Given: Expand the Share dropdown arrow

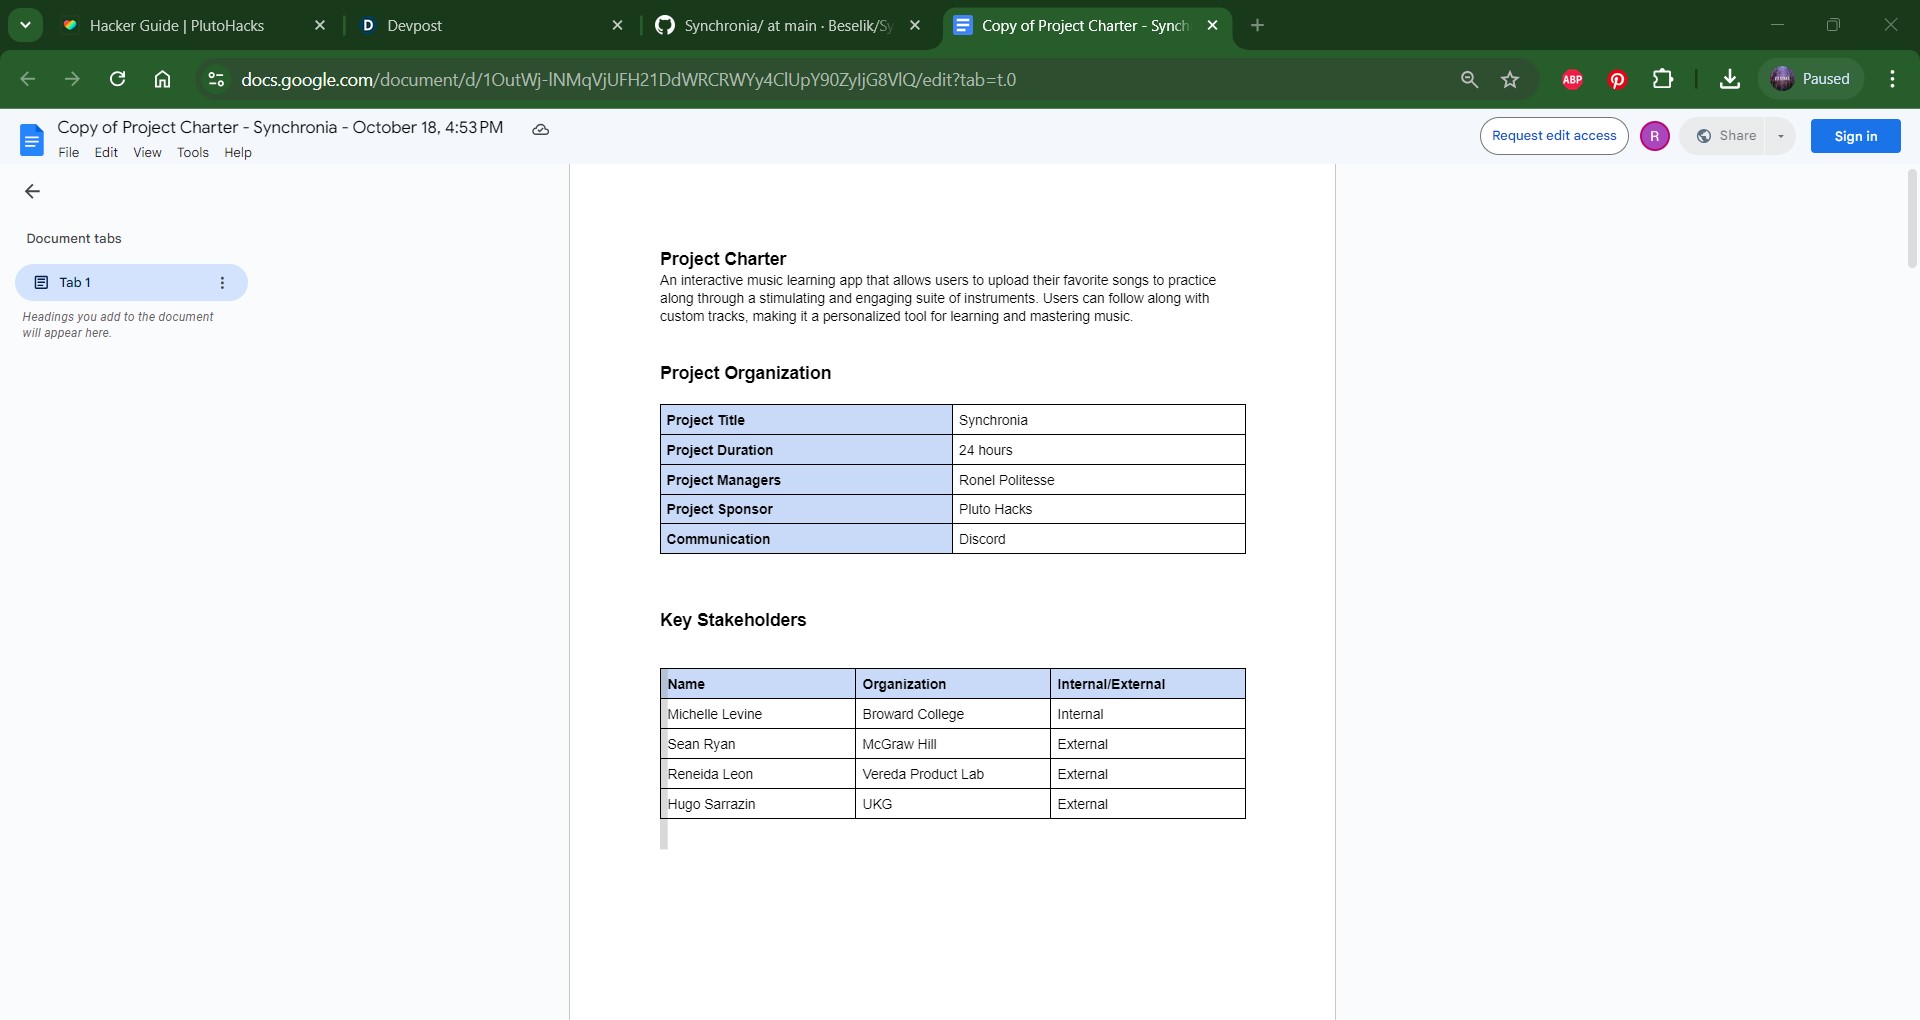Looking at the screenshot, I should pyautogui.click(x=1780, y=136).
